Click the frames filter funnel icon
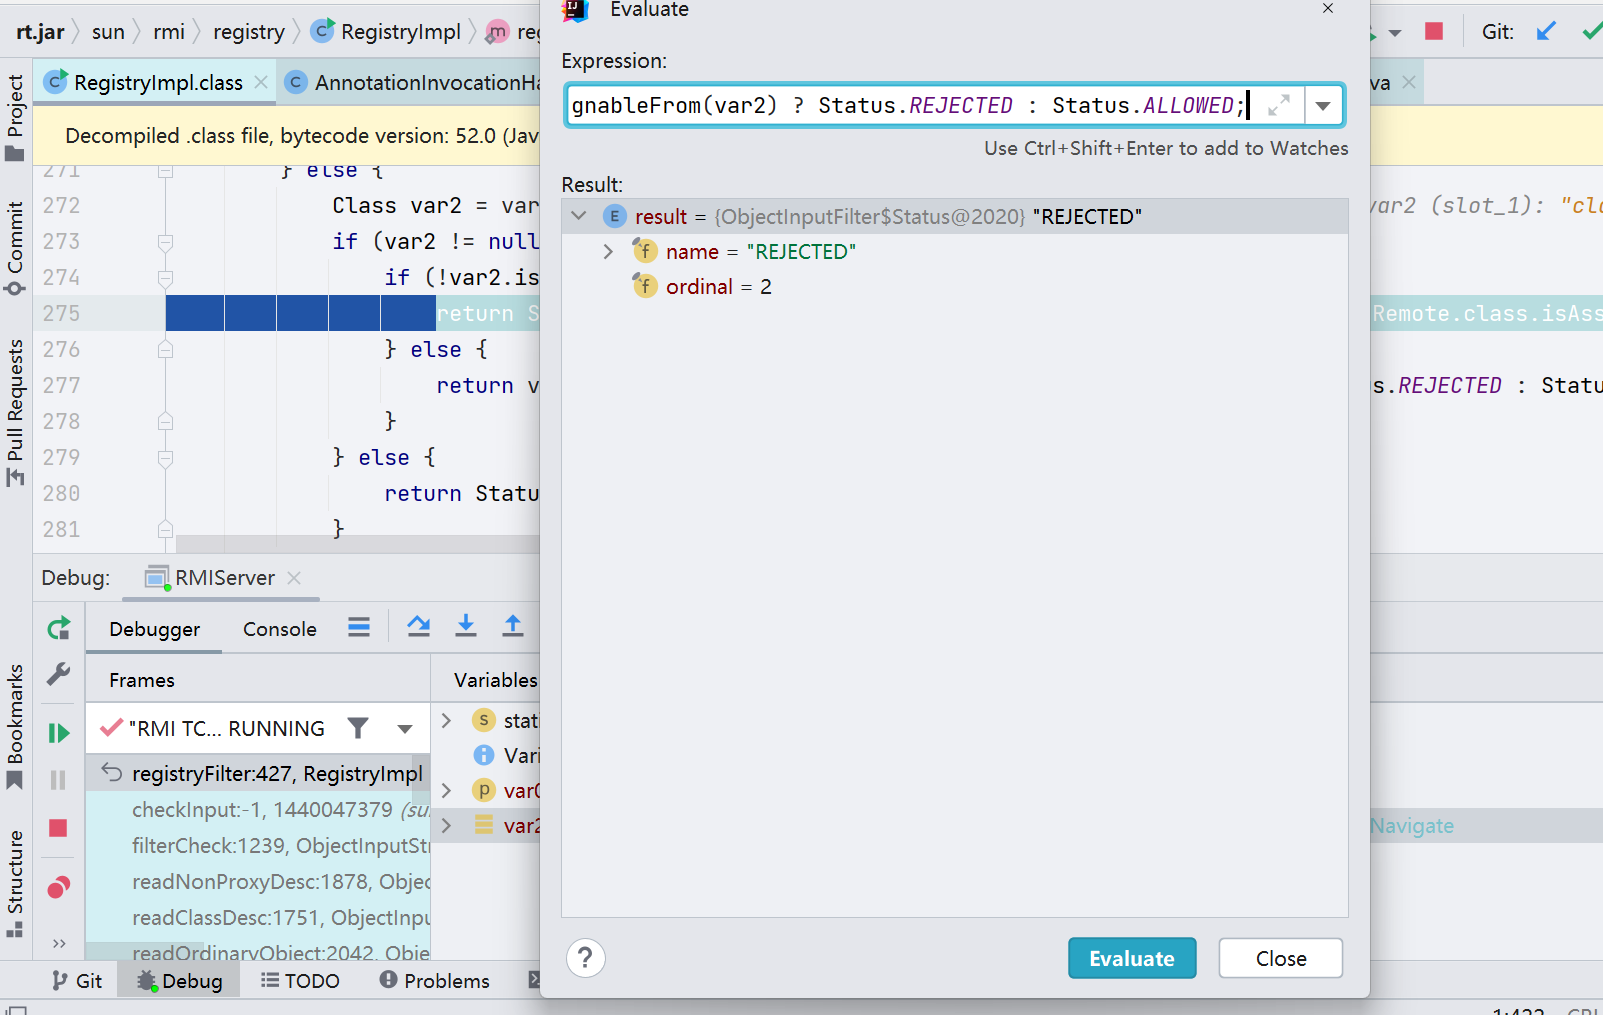Screen dimensions: 1603x1015 pos(358,728)
